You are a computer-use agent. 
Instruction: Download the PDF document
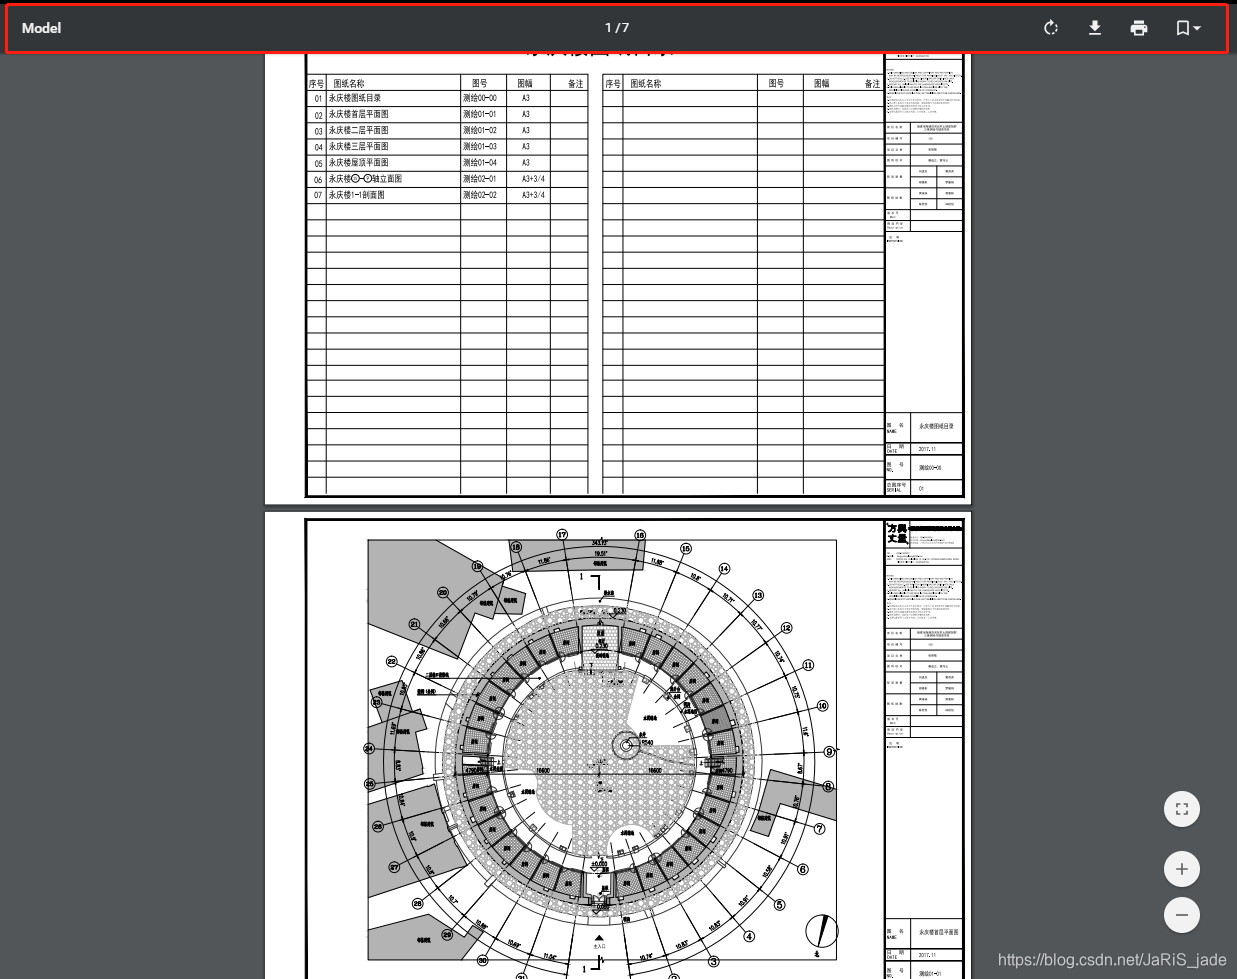click(1095, 28)
